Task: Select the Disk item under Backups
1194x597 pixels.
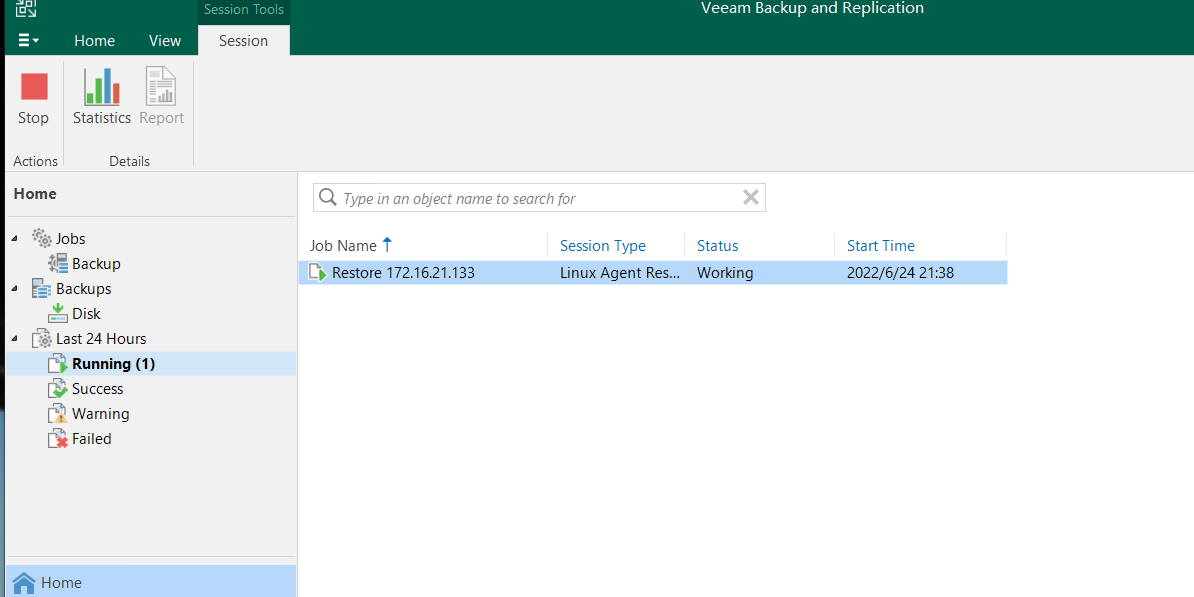Action: (87, 314)
